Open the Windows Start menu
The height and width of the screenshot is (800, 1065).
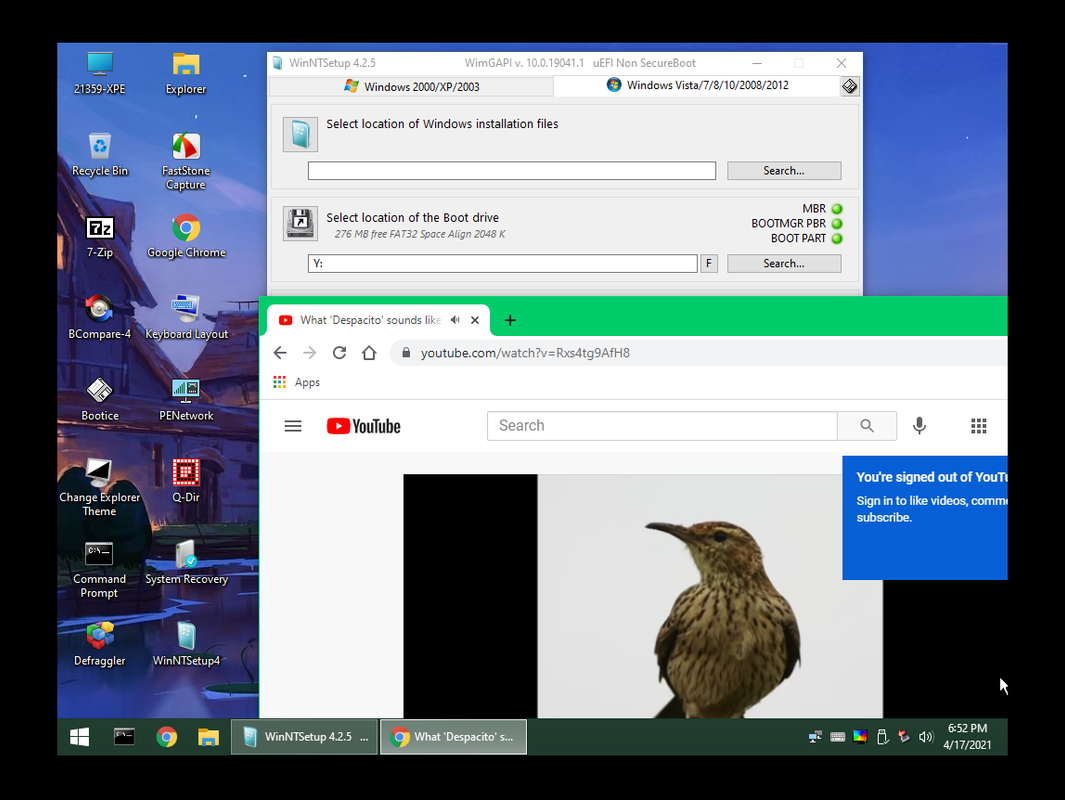79,737
